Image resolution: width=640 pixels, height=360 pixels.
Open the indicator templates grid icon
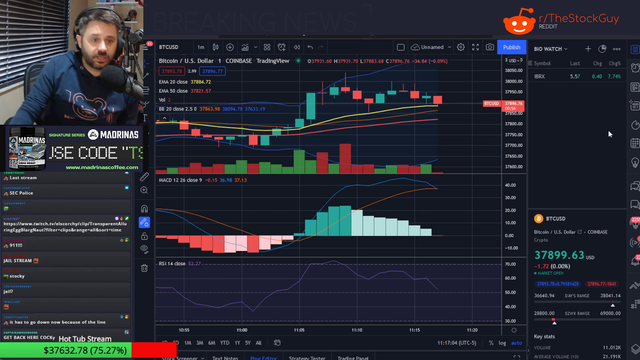pos(267,47)
